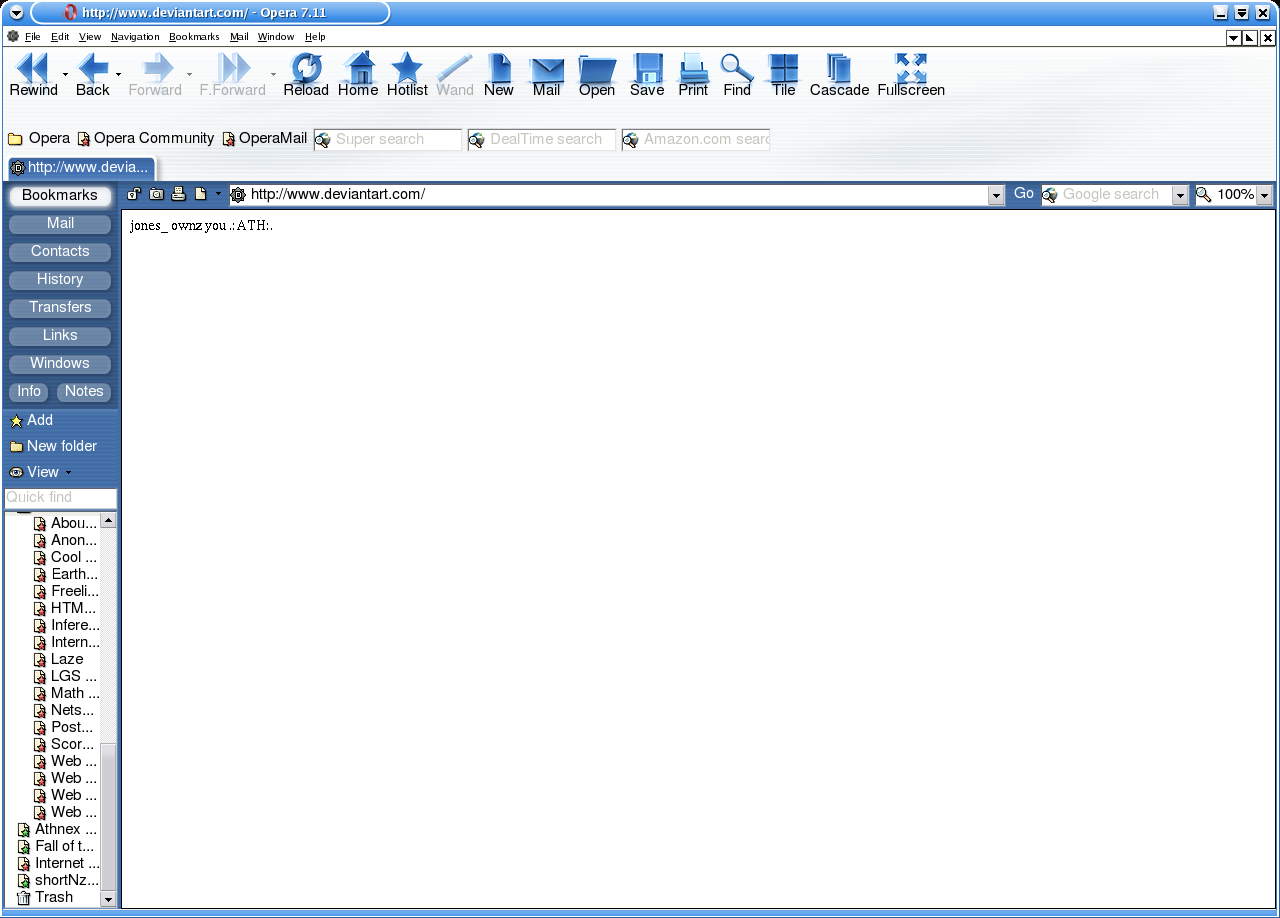The height and width of the screenshot is (918, 1280).
Task: Toggle image loading with camera icon
Action: pos(157,194)
